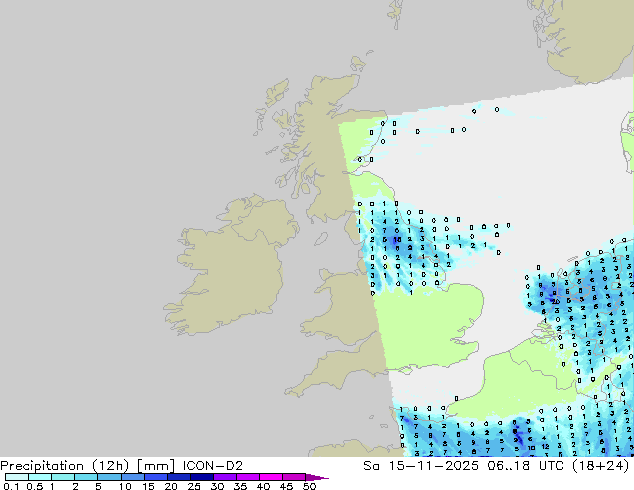Image resolution: width=634 pixels, height=490 pixels.
Task: Click the '18' rainfall value over northern England
Action: point(397,239)
